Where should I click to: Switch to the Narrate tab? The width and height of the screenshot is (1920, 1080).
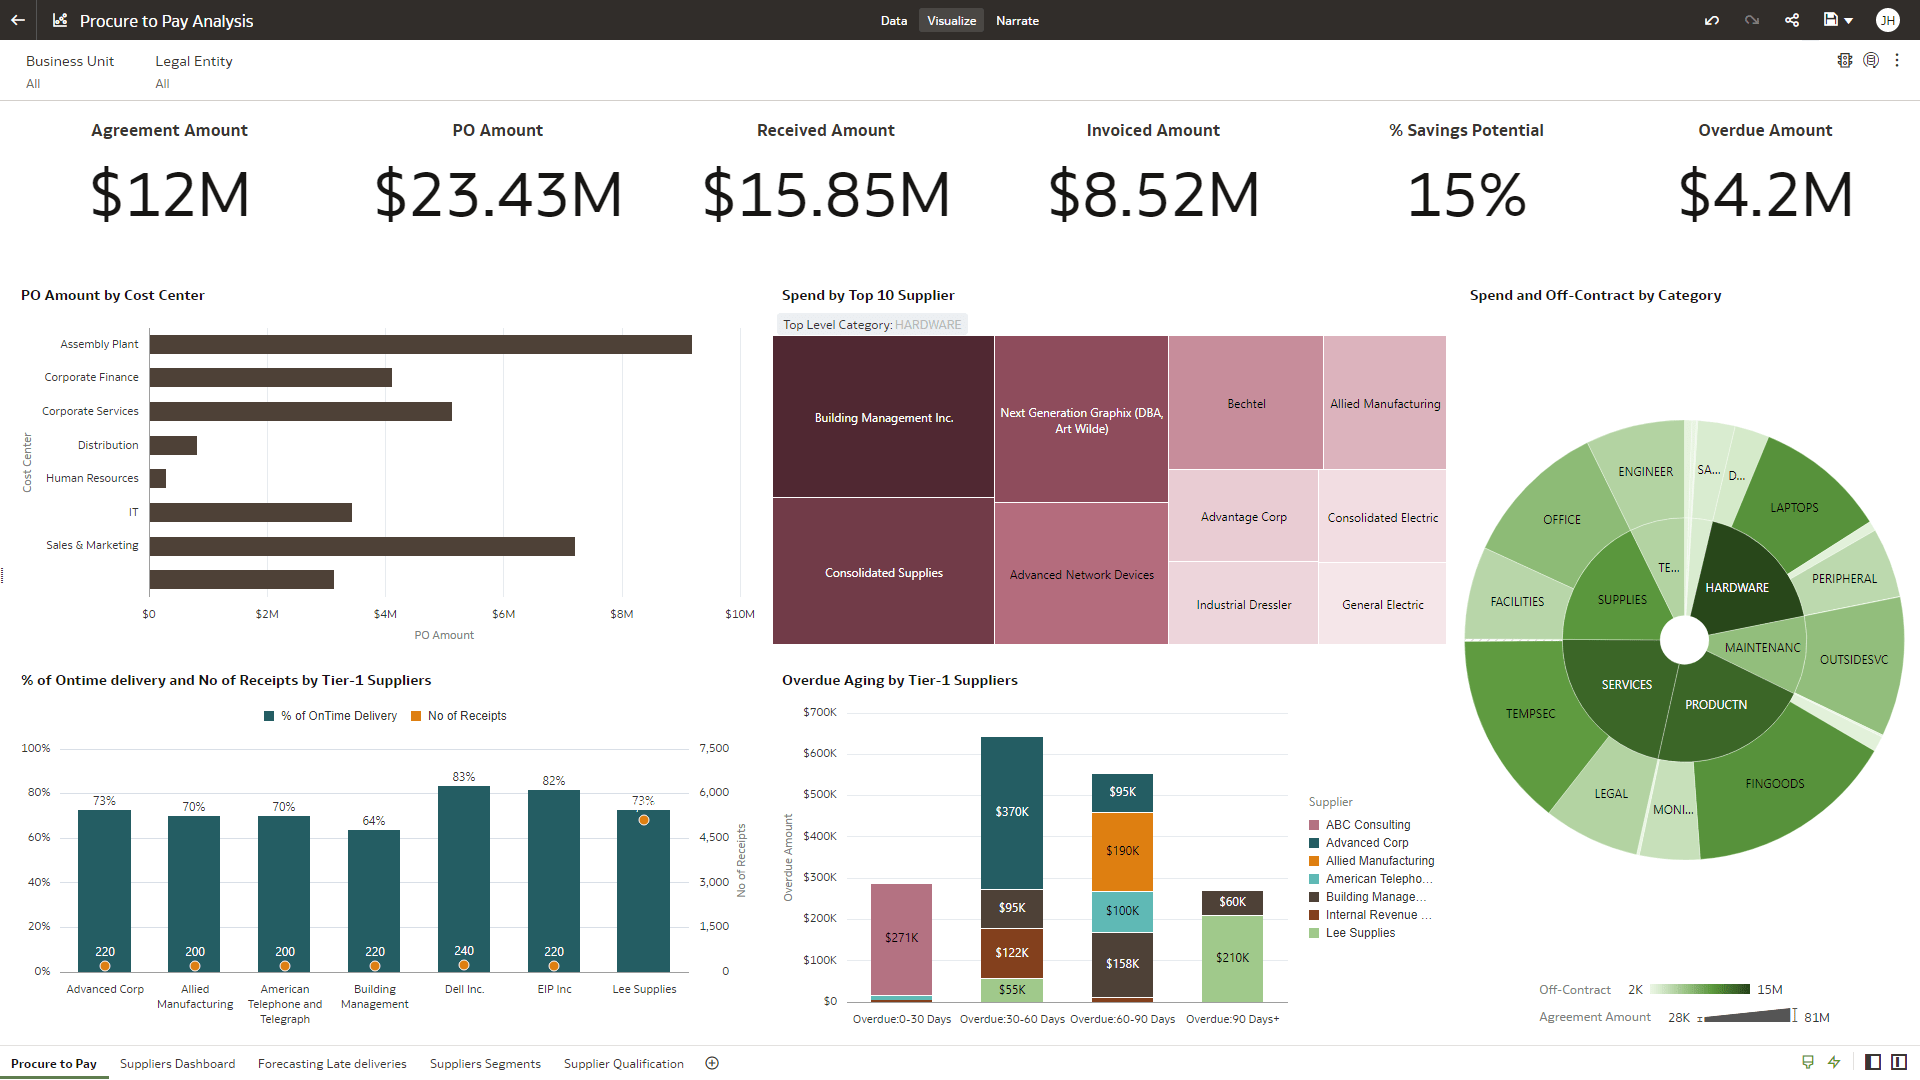(1017, 20)
